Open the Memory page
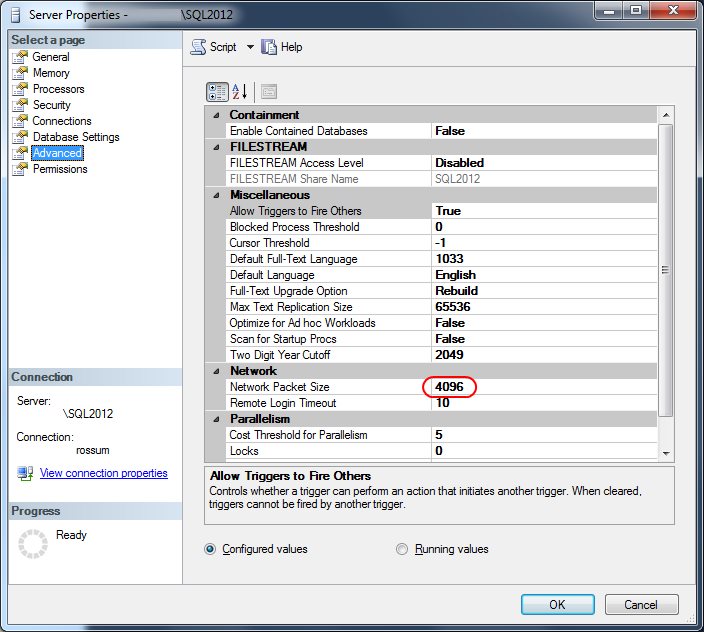704x632 pixels. tap(51, 73)
